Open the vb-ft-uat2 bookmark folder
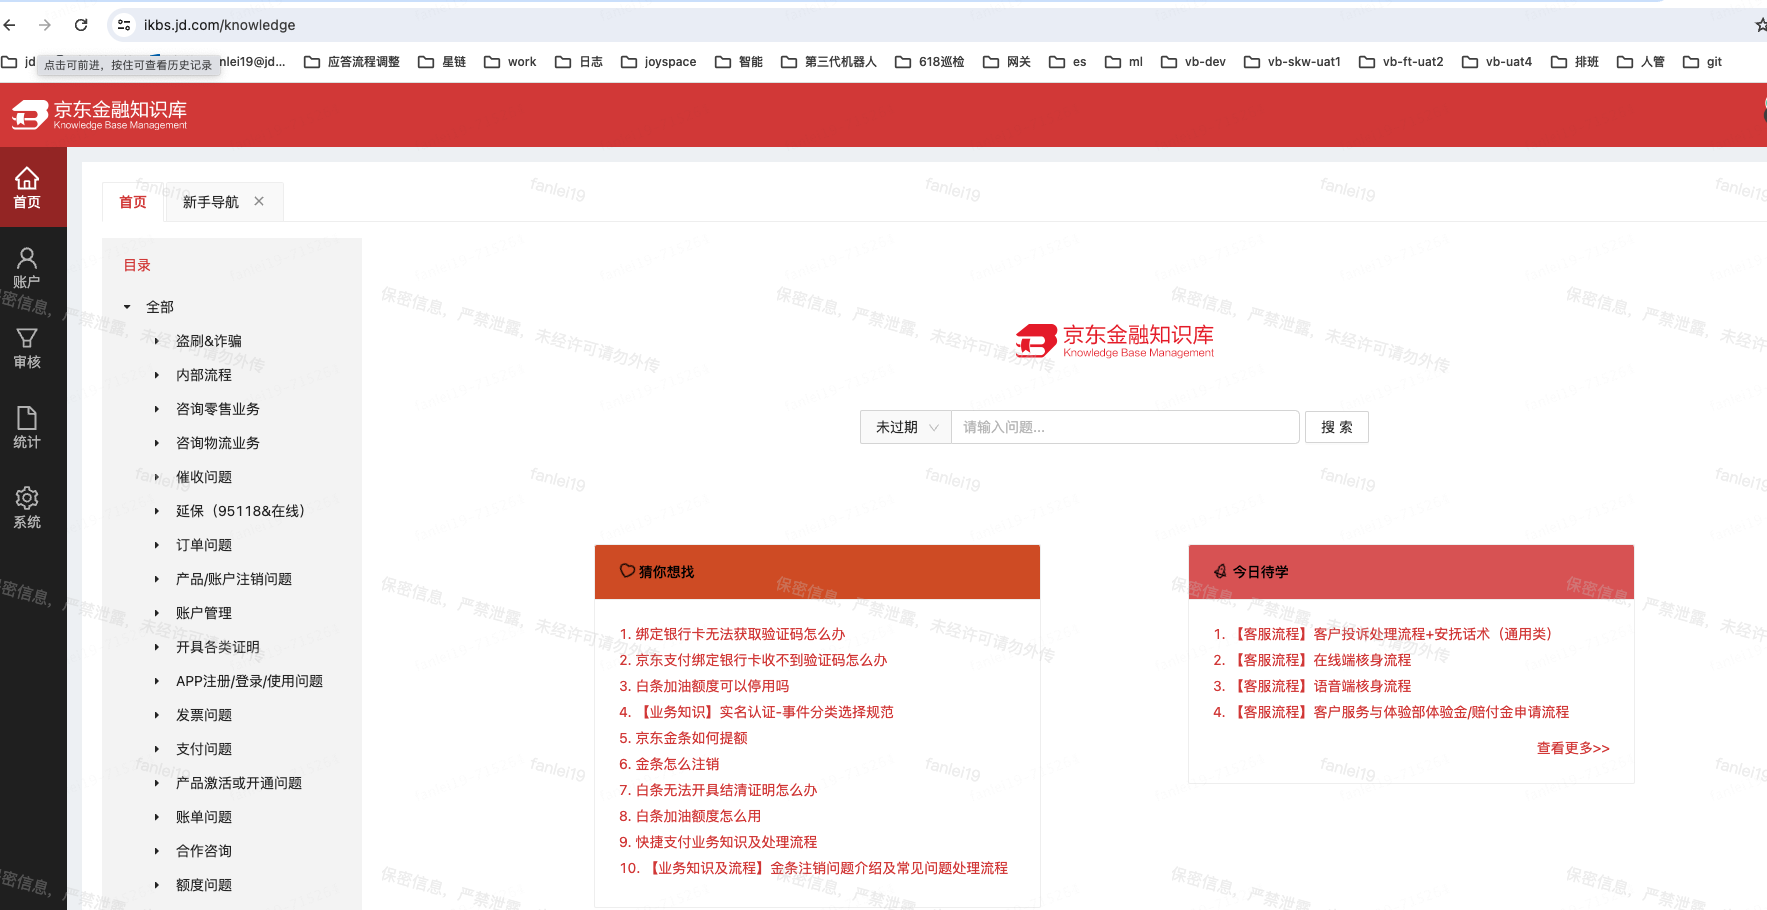This screenshot has width=1767, height=910. [1402, 62]
